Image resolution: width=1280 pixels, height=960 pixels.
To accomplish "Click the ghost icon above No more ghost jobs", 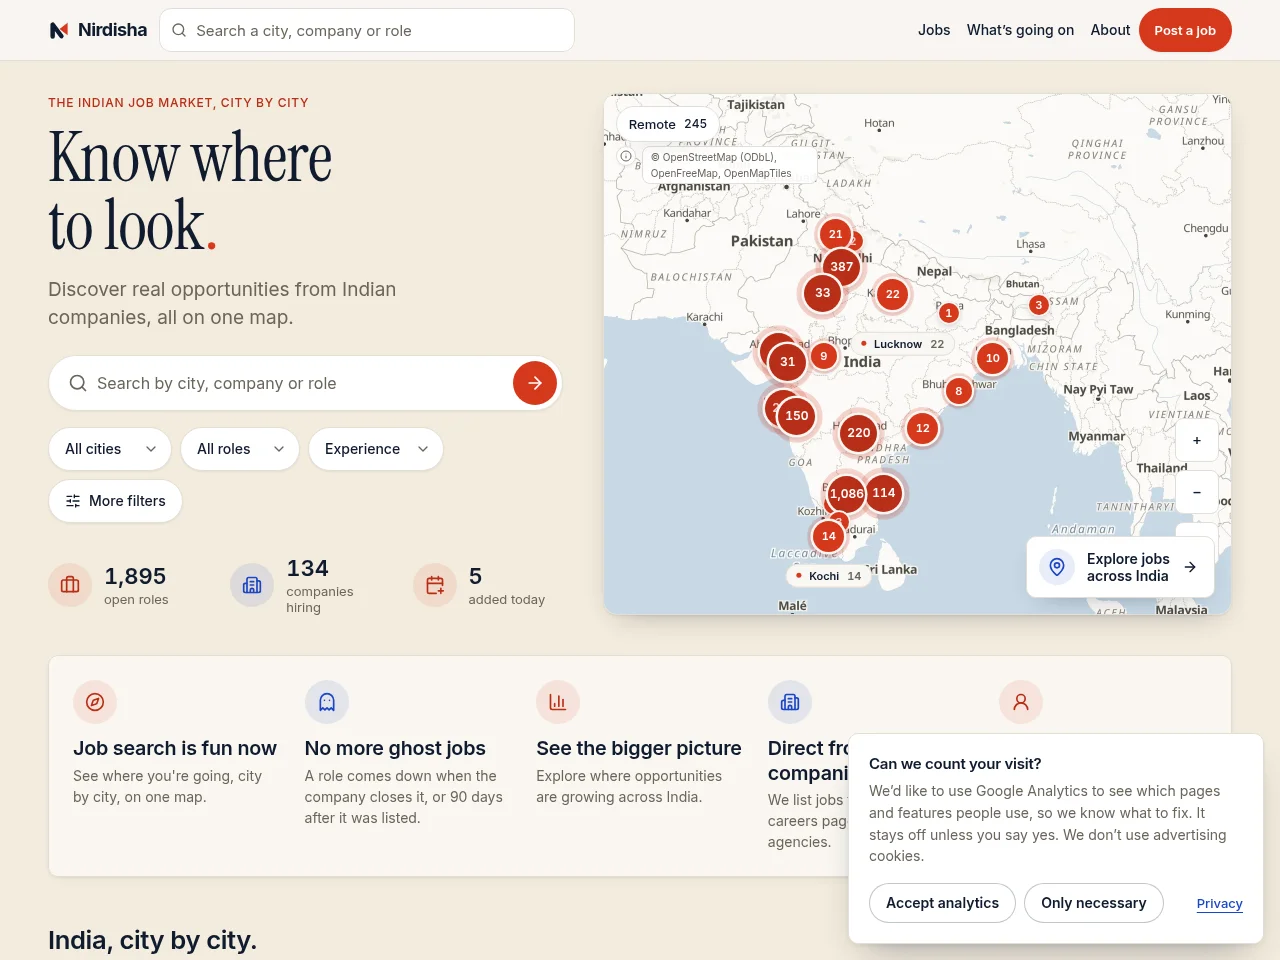I will 327,702.
